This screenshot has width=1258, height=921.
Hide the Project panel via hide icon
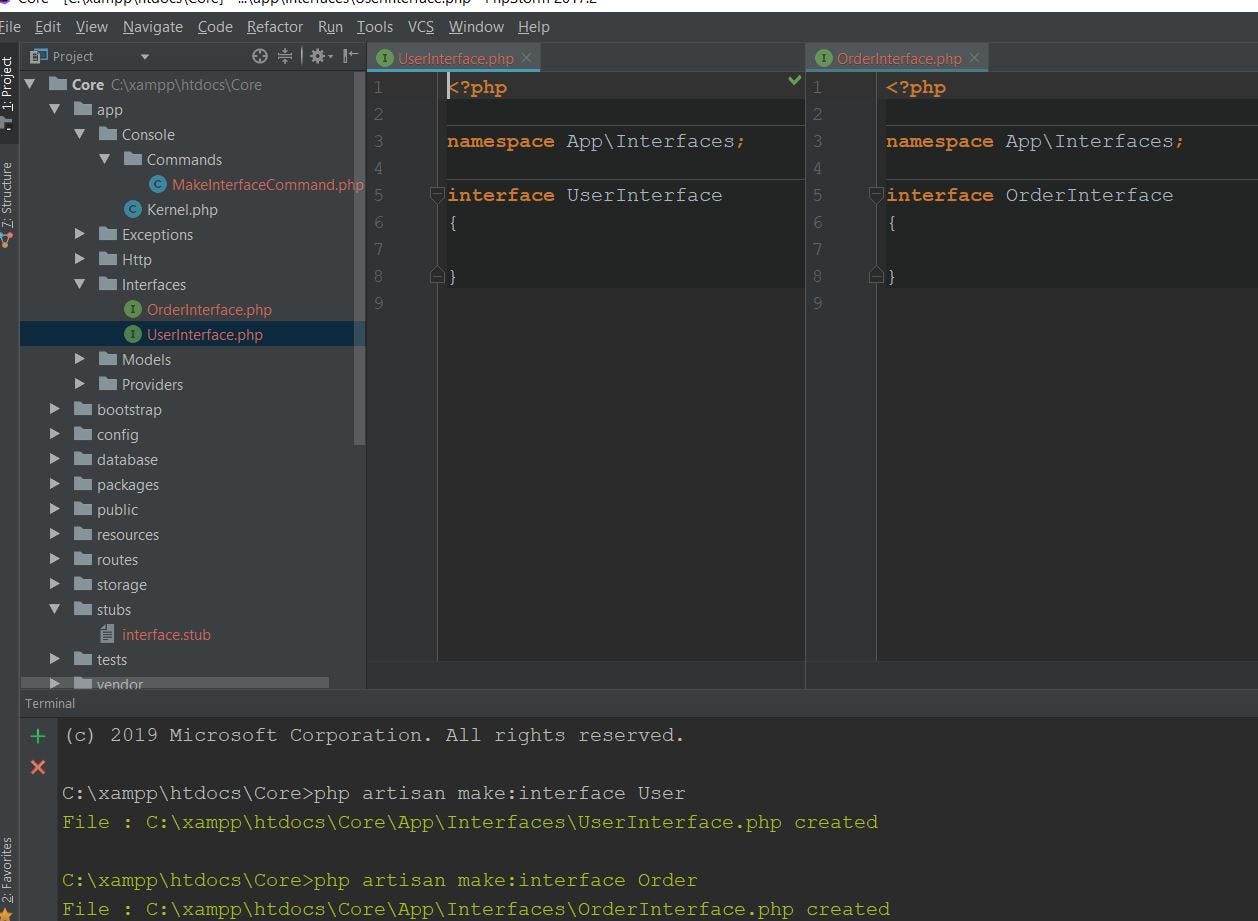click(x=349, y=56)
